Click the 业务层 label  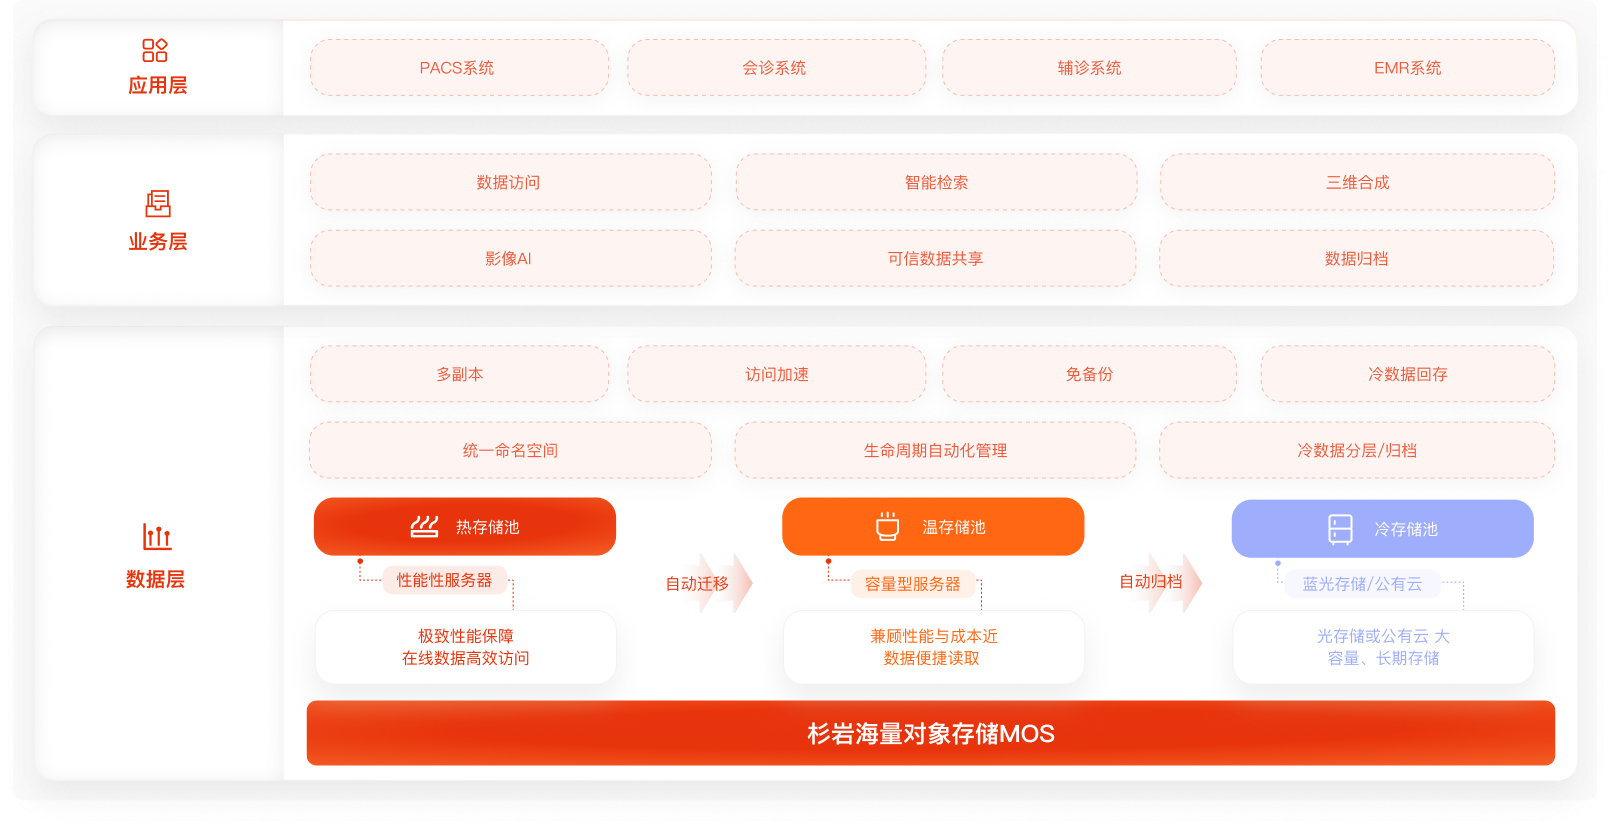(x=158, y=242)
